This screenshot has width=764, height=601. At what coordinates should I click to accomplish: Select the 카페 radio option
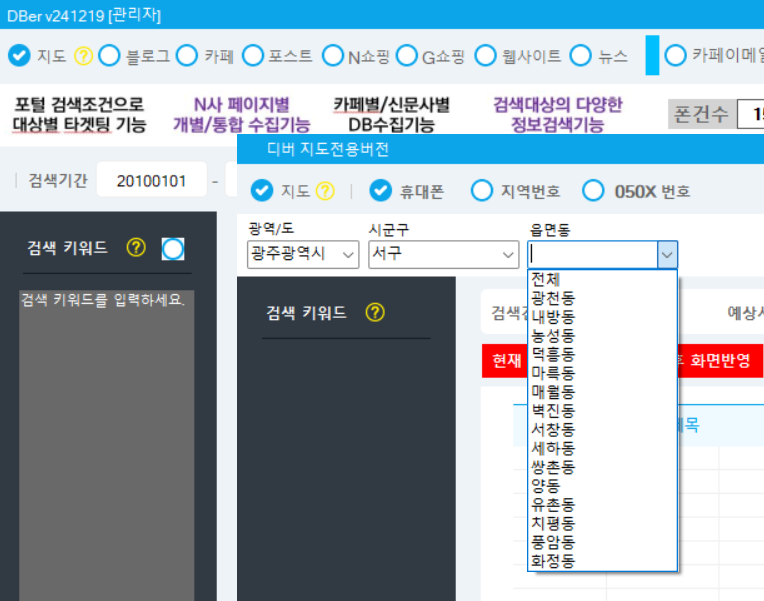[187, 56]
